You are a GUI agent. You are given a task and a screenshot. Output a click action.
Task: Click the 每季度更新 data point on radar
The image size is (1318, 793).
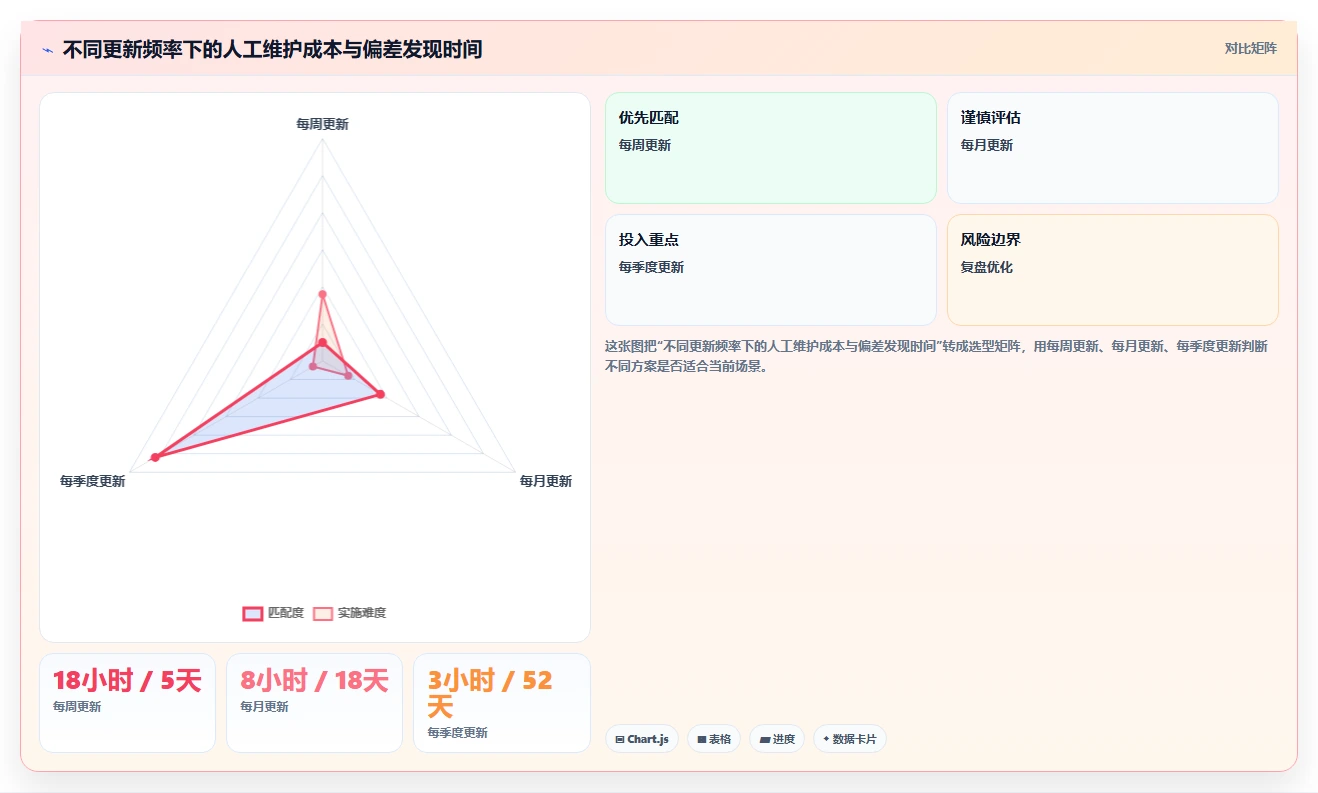pyautogui.click(x=155, y=457)
